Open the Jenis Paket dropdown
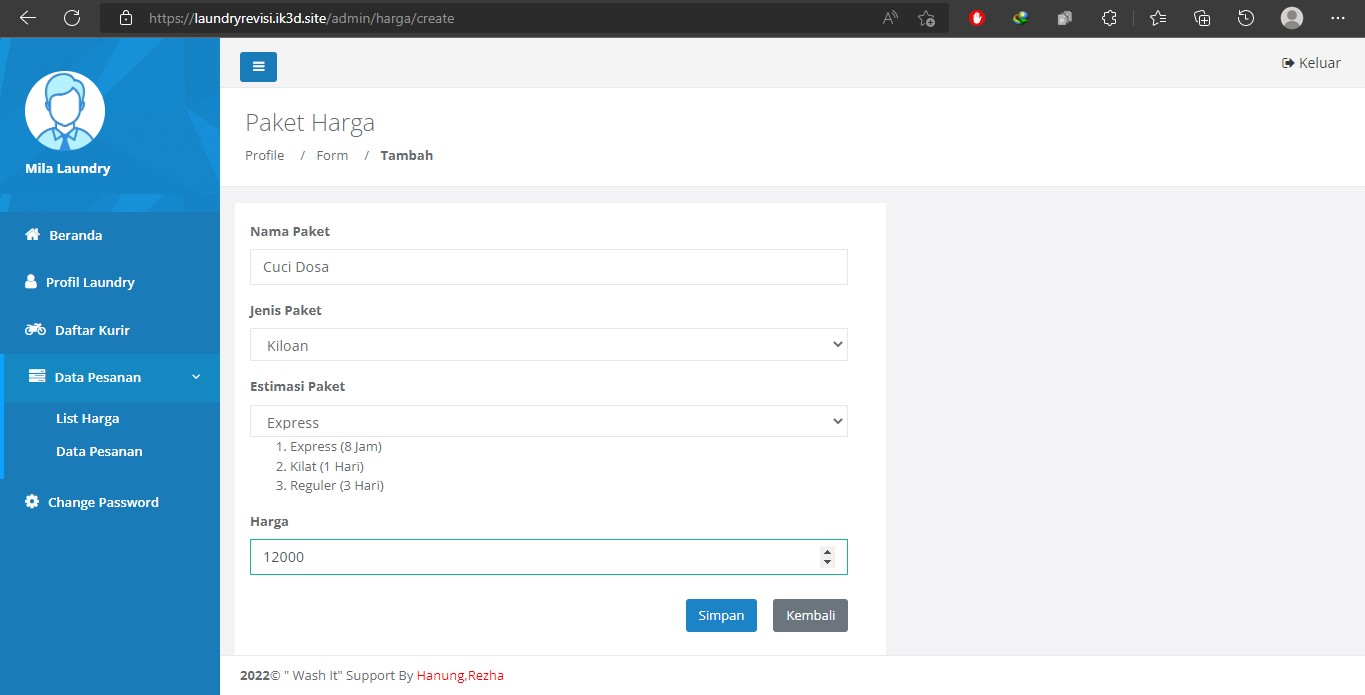 (548, 345)
